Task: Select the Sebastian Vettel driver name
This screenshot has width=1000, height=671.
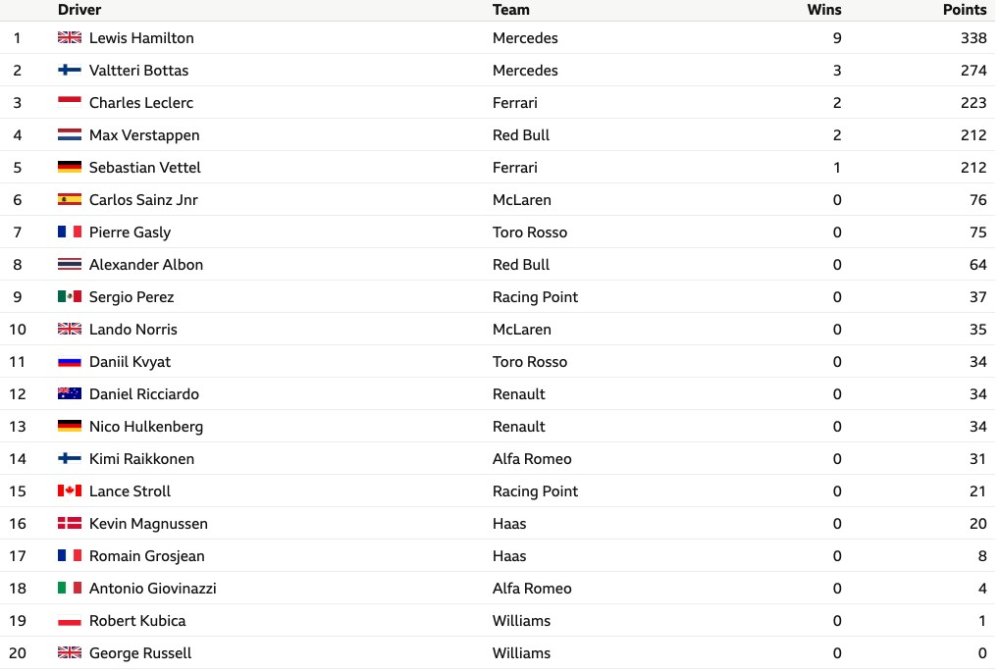Action: [145, 167]
